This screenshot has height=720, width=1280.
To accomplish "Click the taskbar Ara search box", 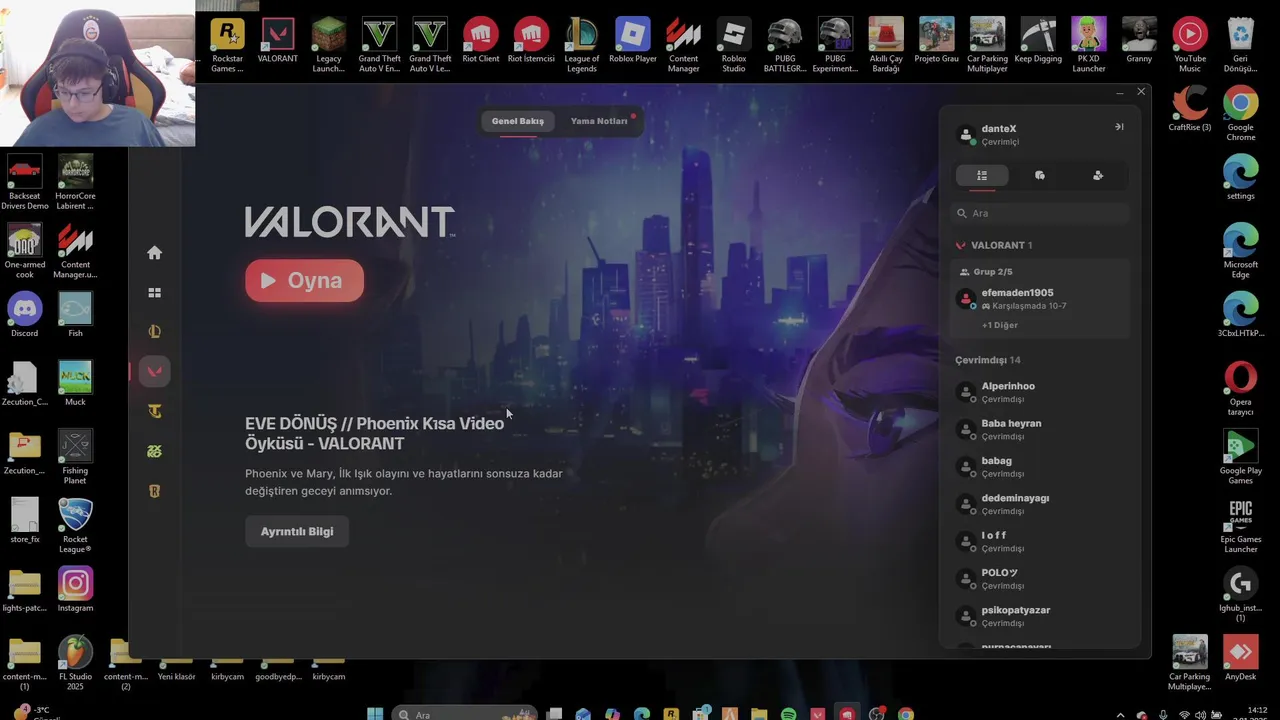I will coord(465,714).
